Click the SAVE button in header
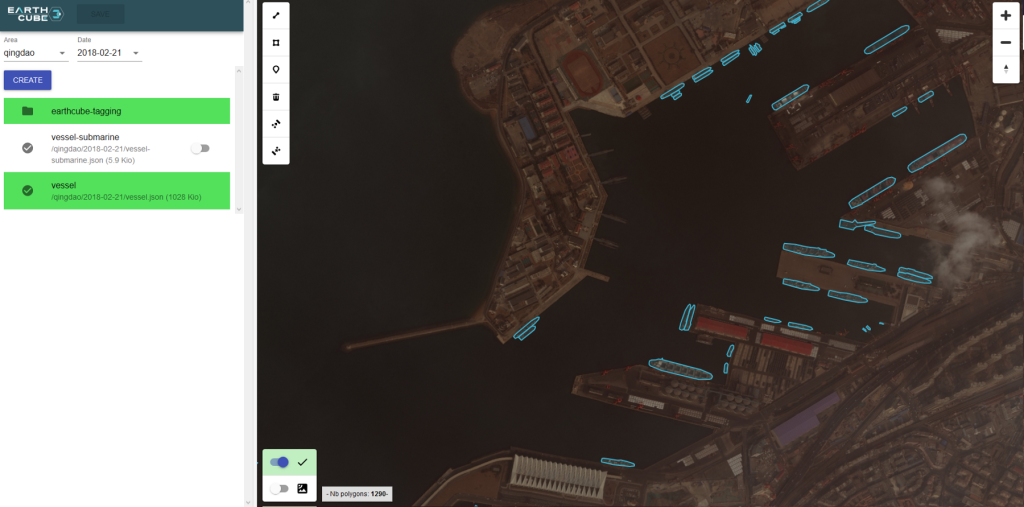 [101, 14]
